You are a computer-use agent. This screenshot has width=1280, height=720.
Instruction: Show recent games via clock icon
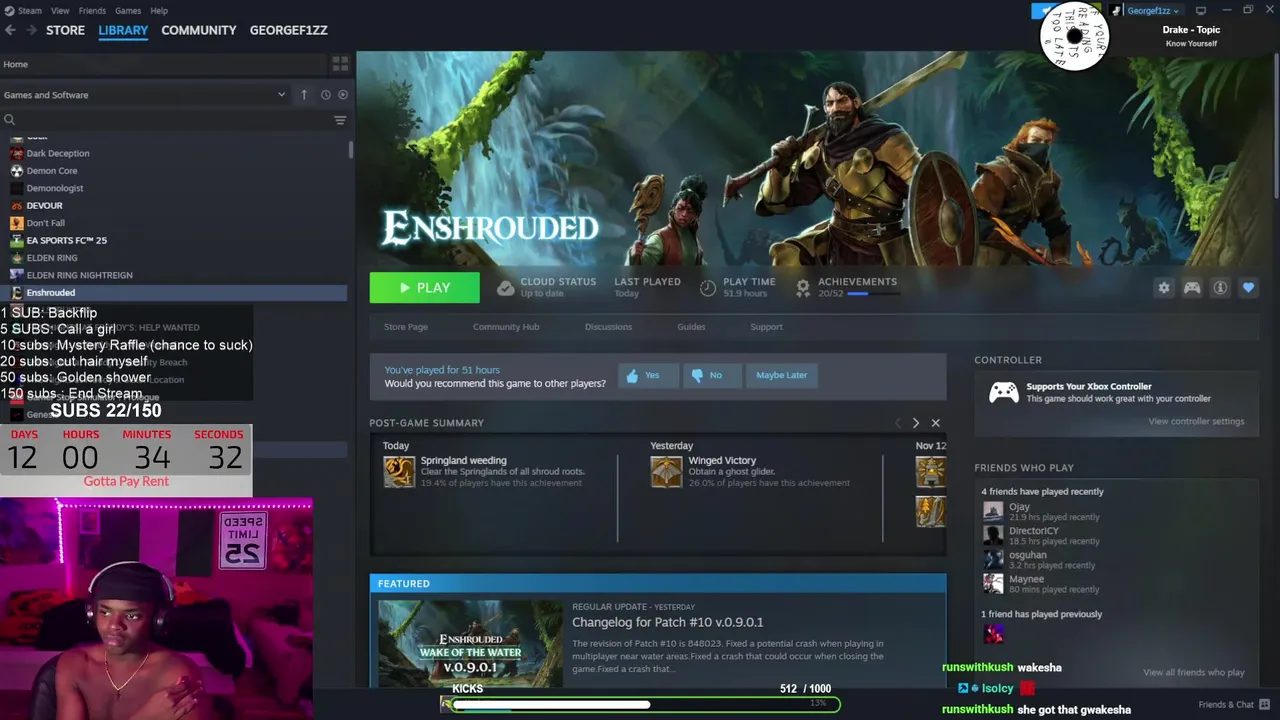pos(325,95)
